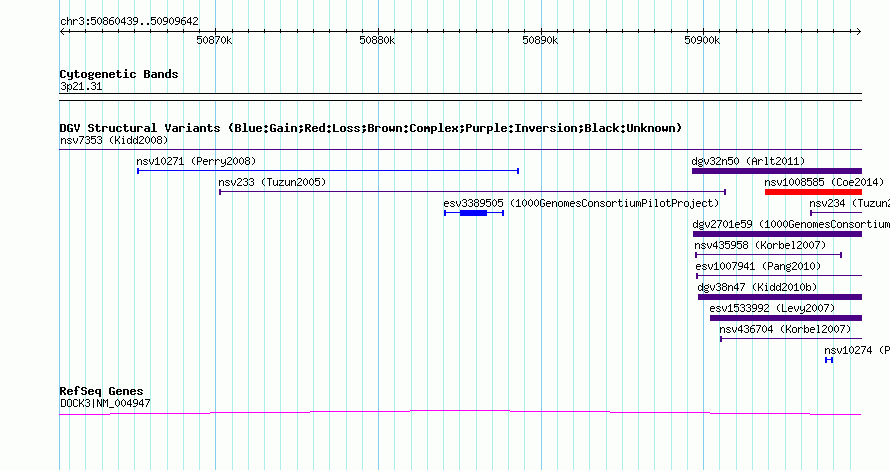This screenshot has height=470, width=890.
Task: Open the nsv1008585 (Coe2014) label
Action: coord(824,182)
